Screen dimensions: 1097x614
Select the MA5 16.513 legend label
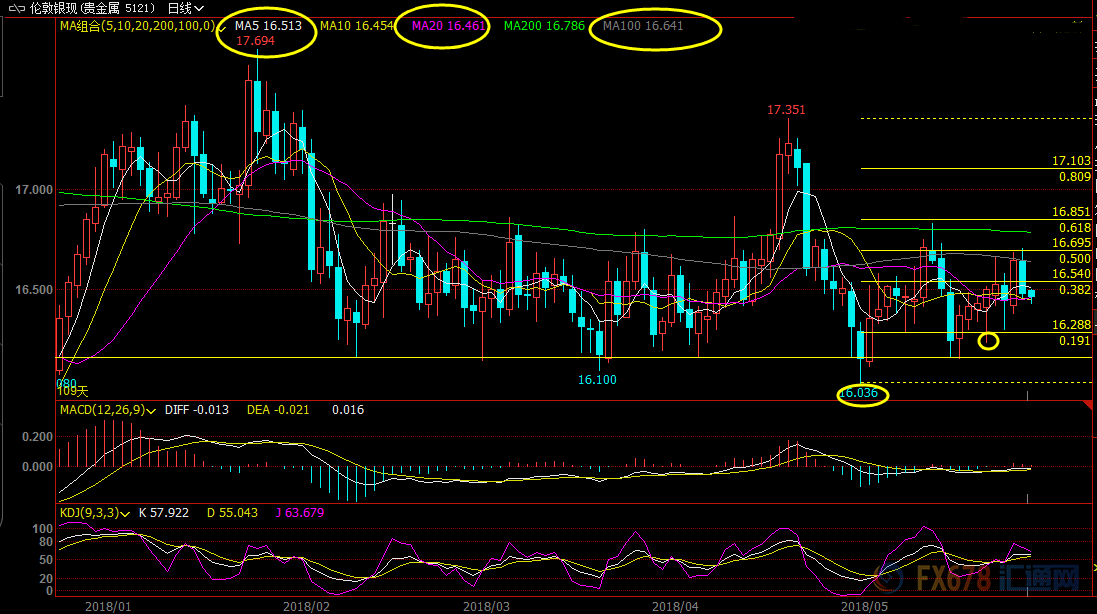[x=268, y=26]
